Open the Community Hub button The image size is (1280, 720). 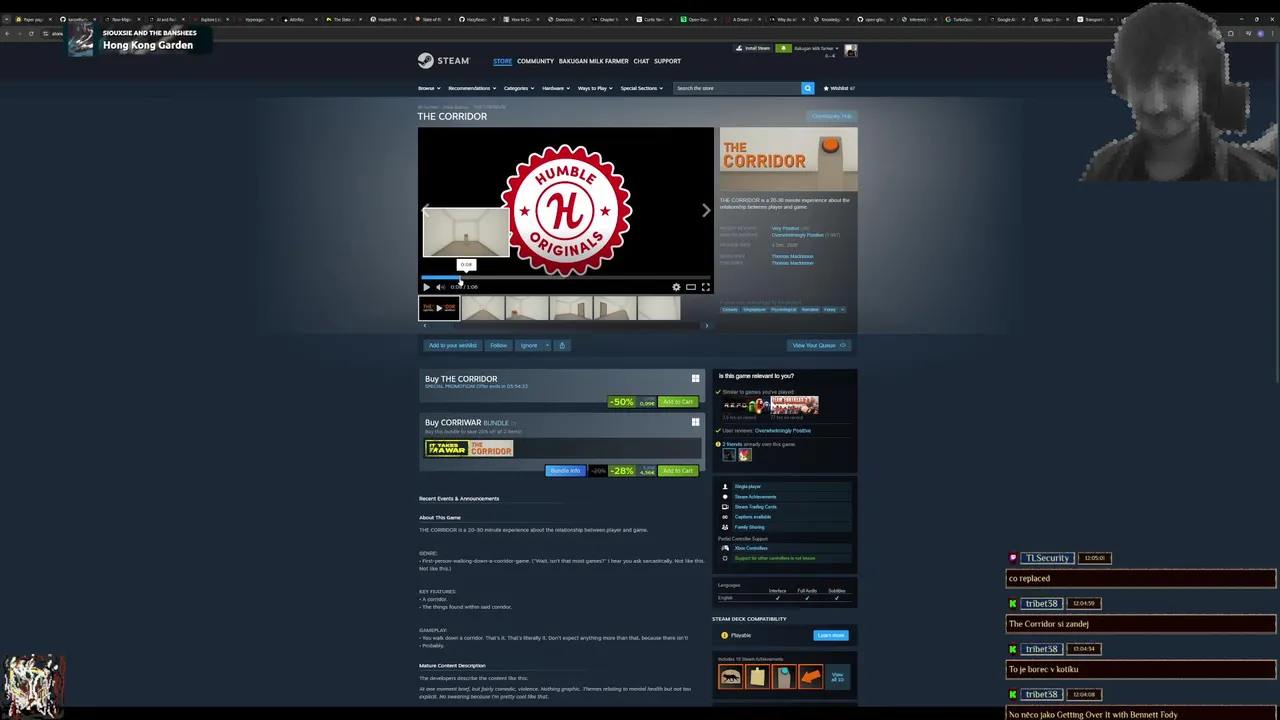pyautogui.click(x=832, y=116)
